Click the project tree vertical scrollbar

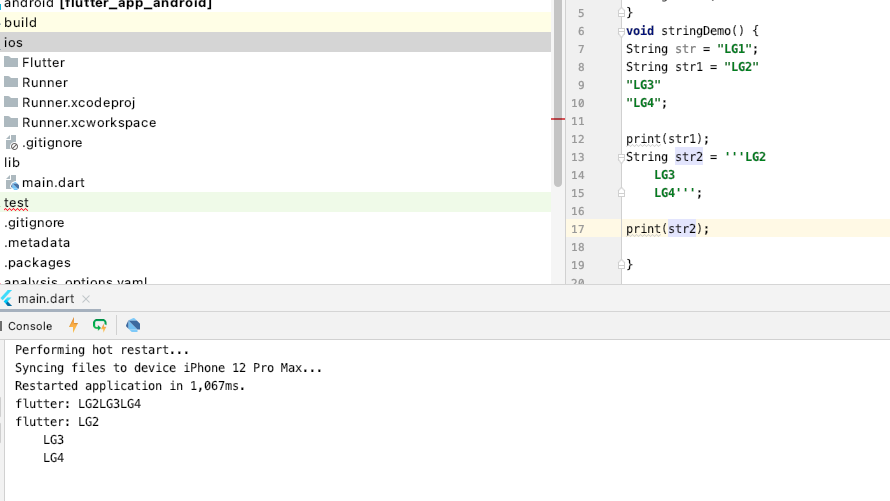(558, 94)
